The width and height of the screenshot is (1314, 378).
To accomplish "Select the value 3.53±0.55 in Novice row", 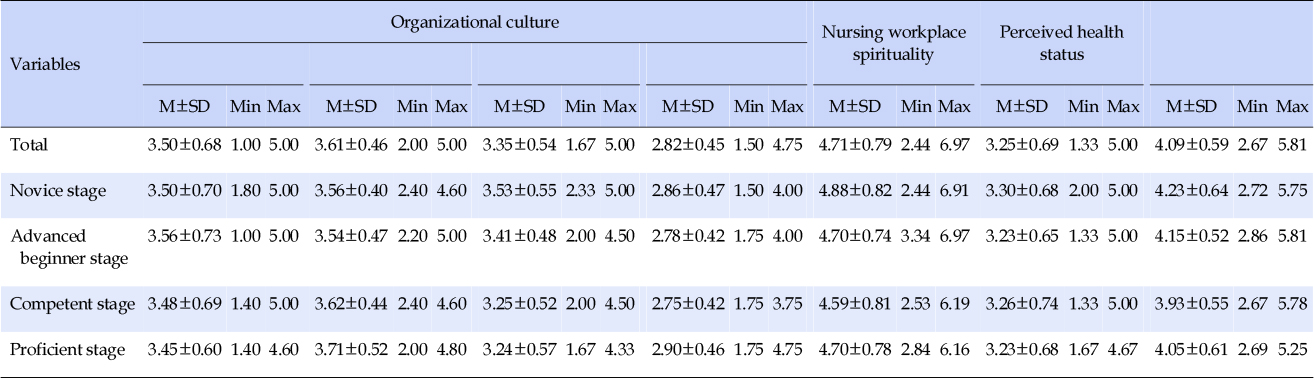I will pyautogui.click(x=517, y=187).
